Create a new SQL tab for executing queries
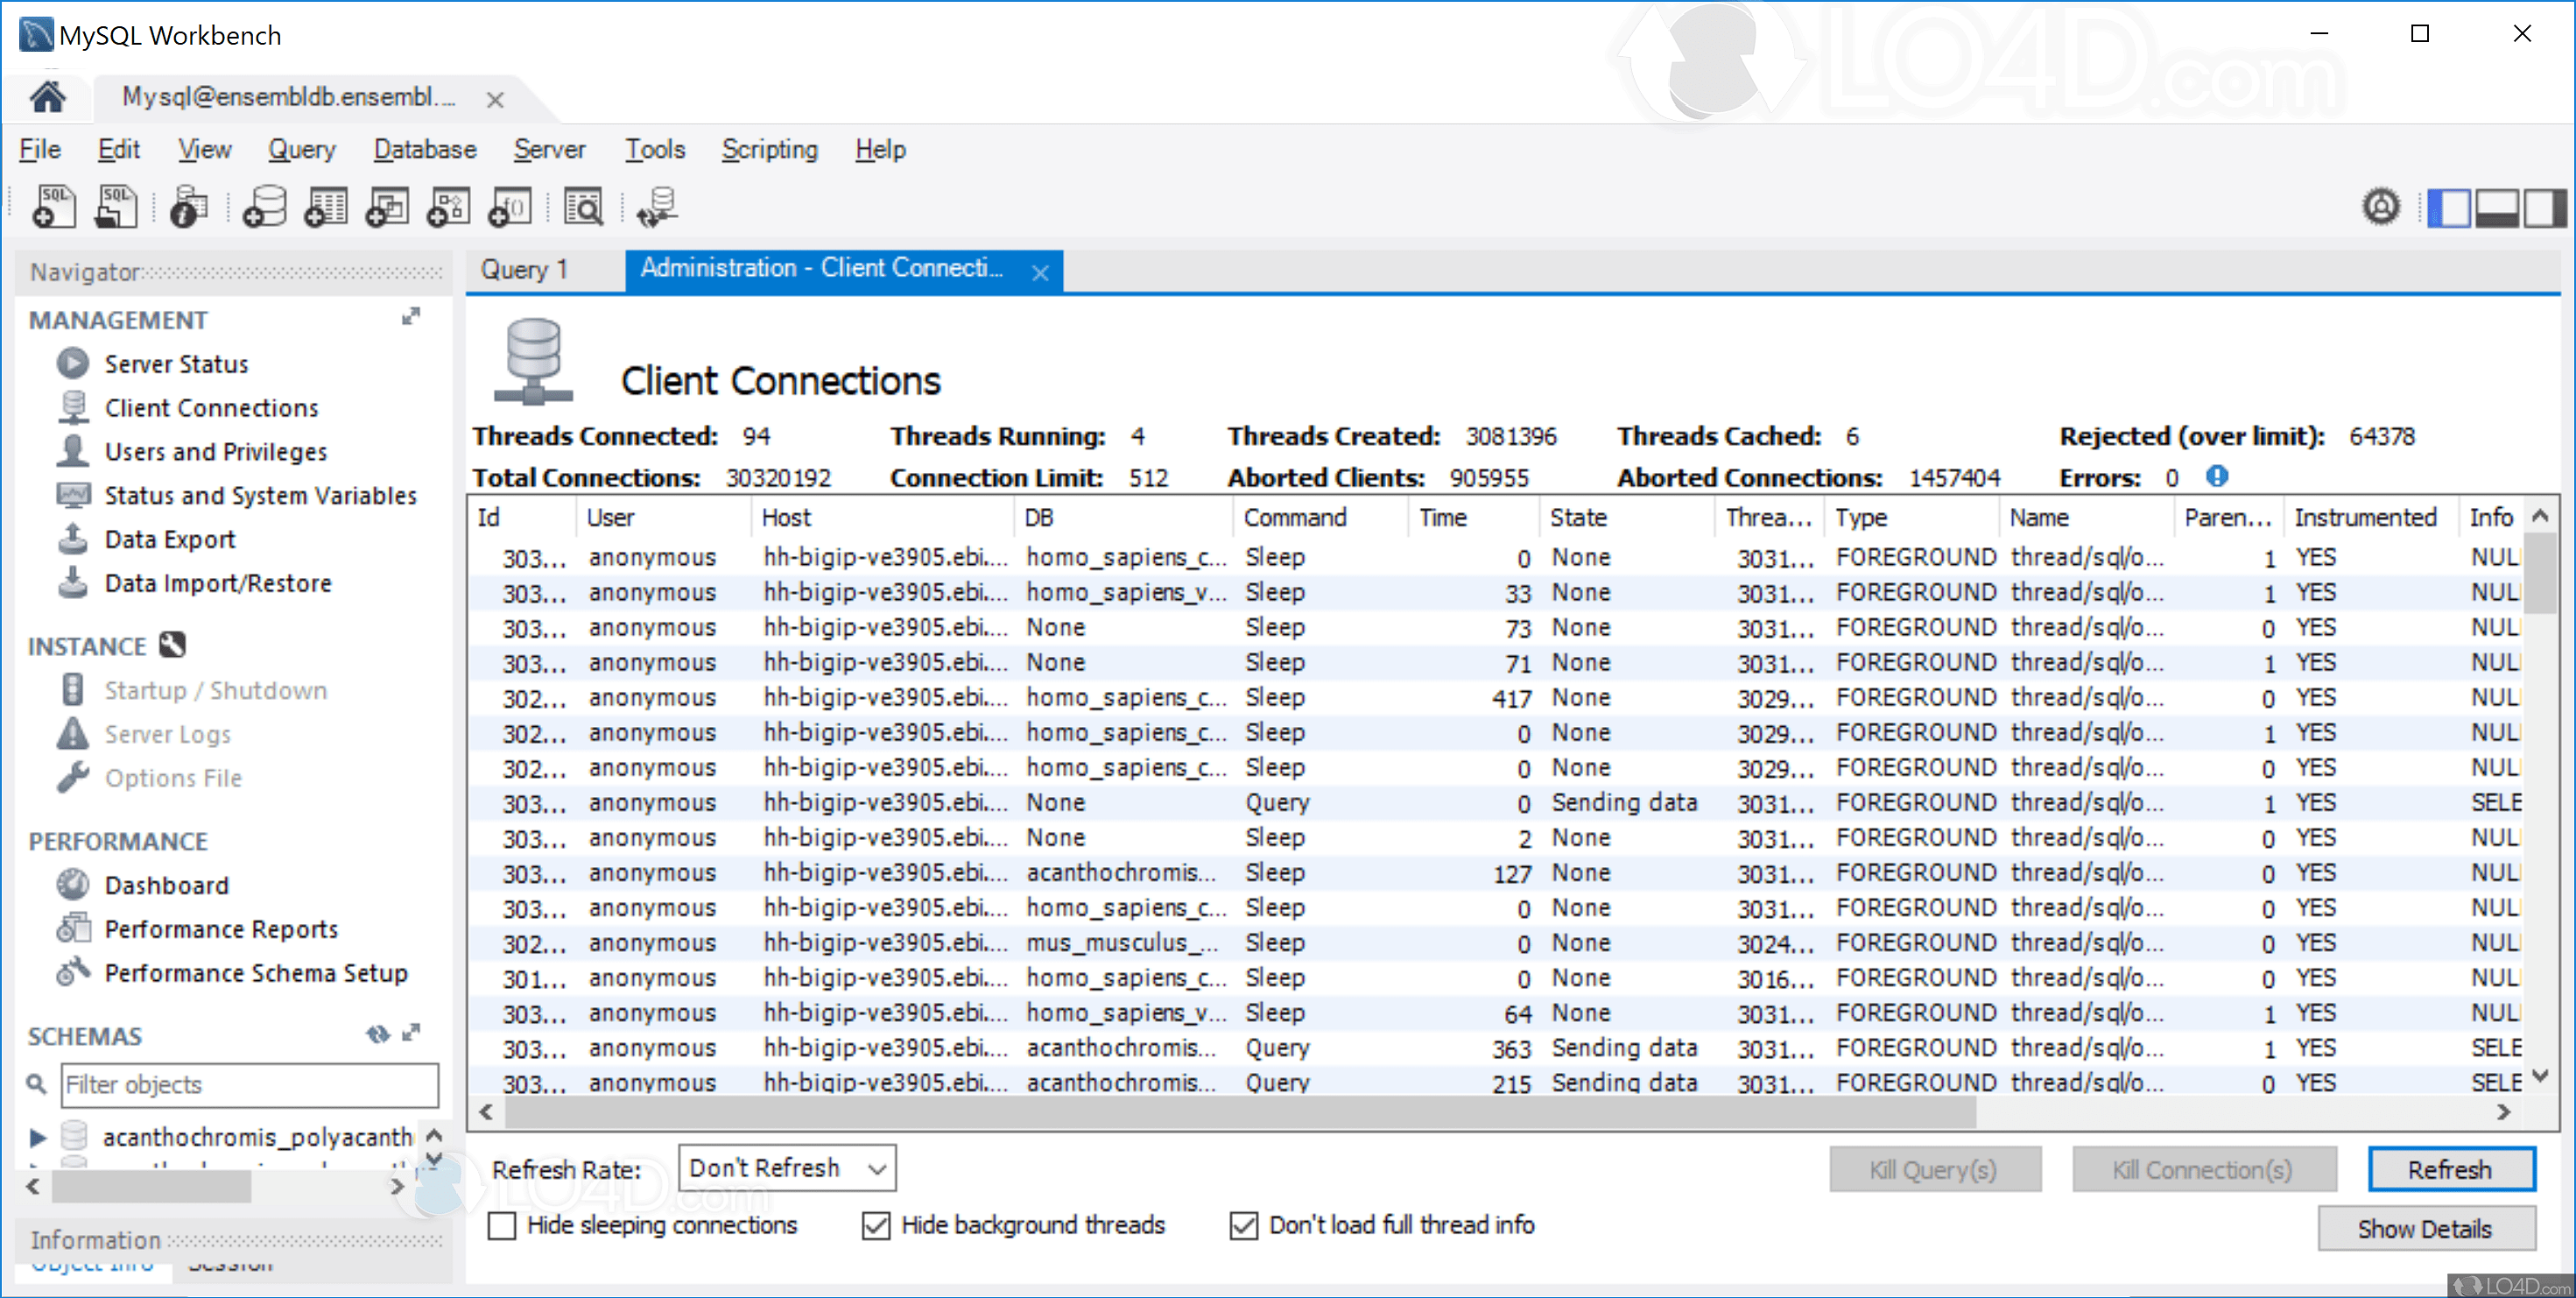 pyautogui.click(x=54, y=206)
